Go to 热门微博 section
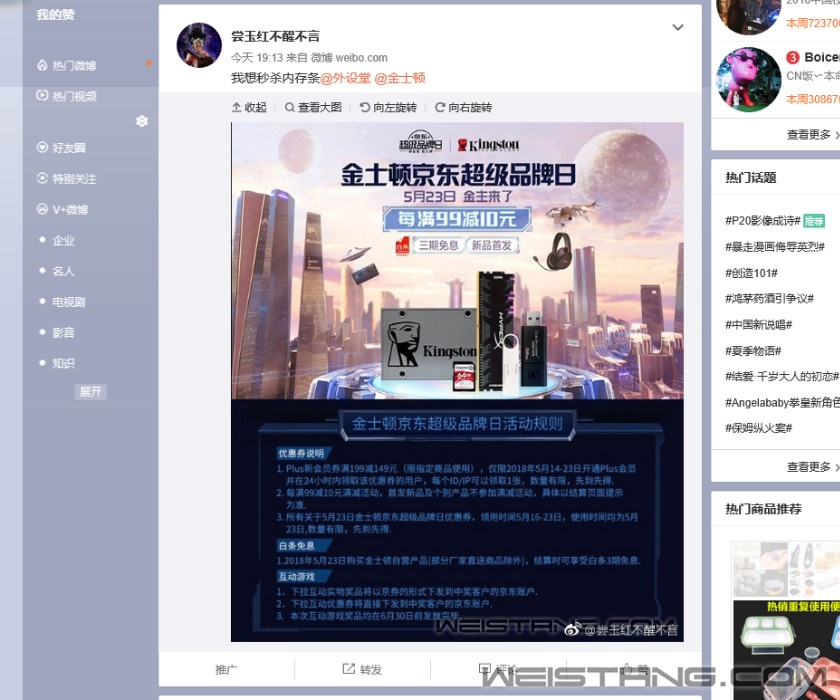The image size is (840, 700). coord(74,65)
